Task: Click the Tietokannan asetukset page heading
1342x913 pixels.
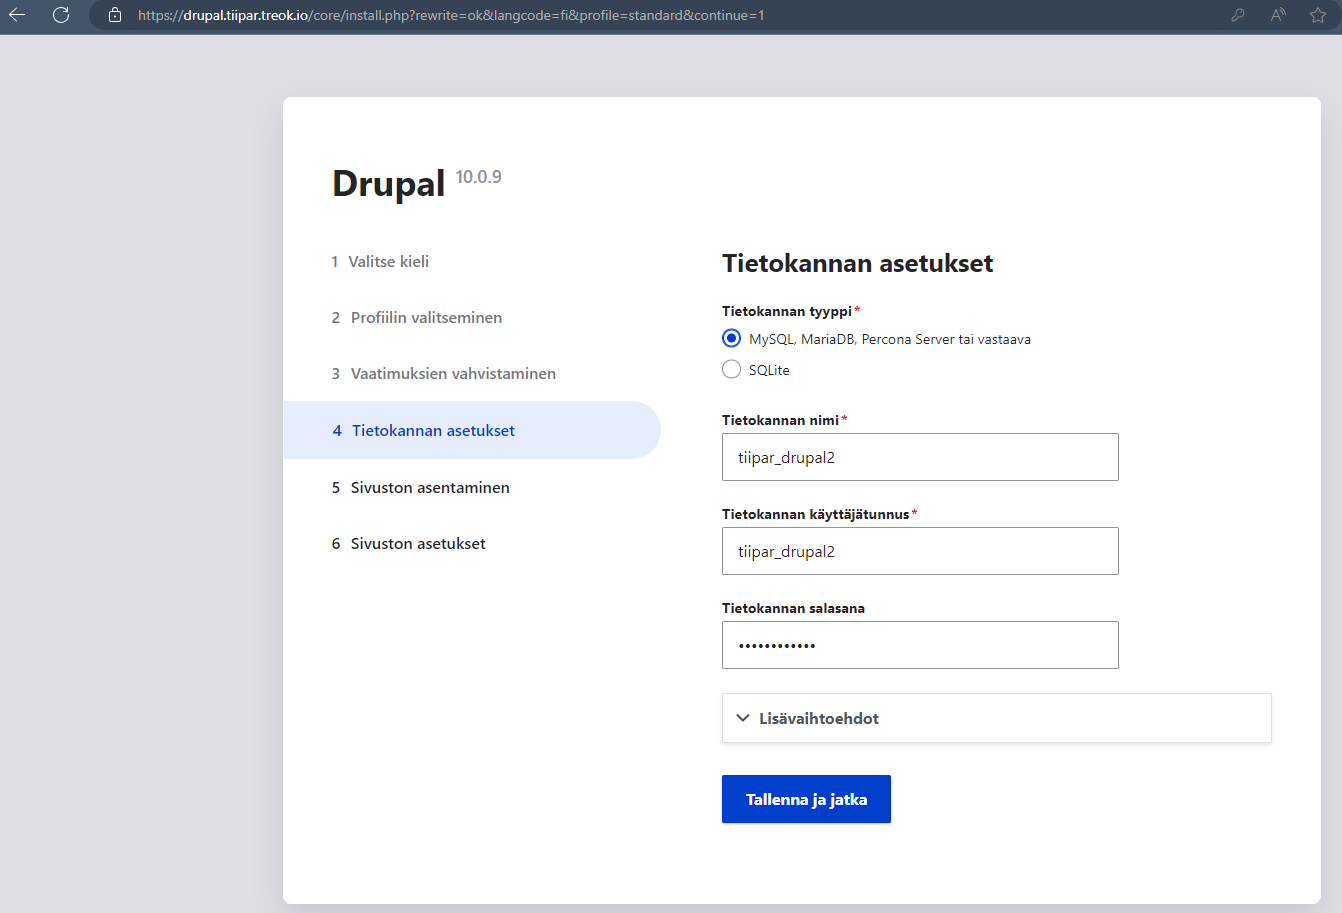Action: 858,263
